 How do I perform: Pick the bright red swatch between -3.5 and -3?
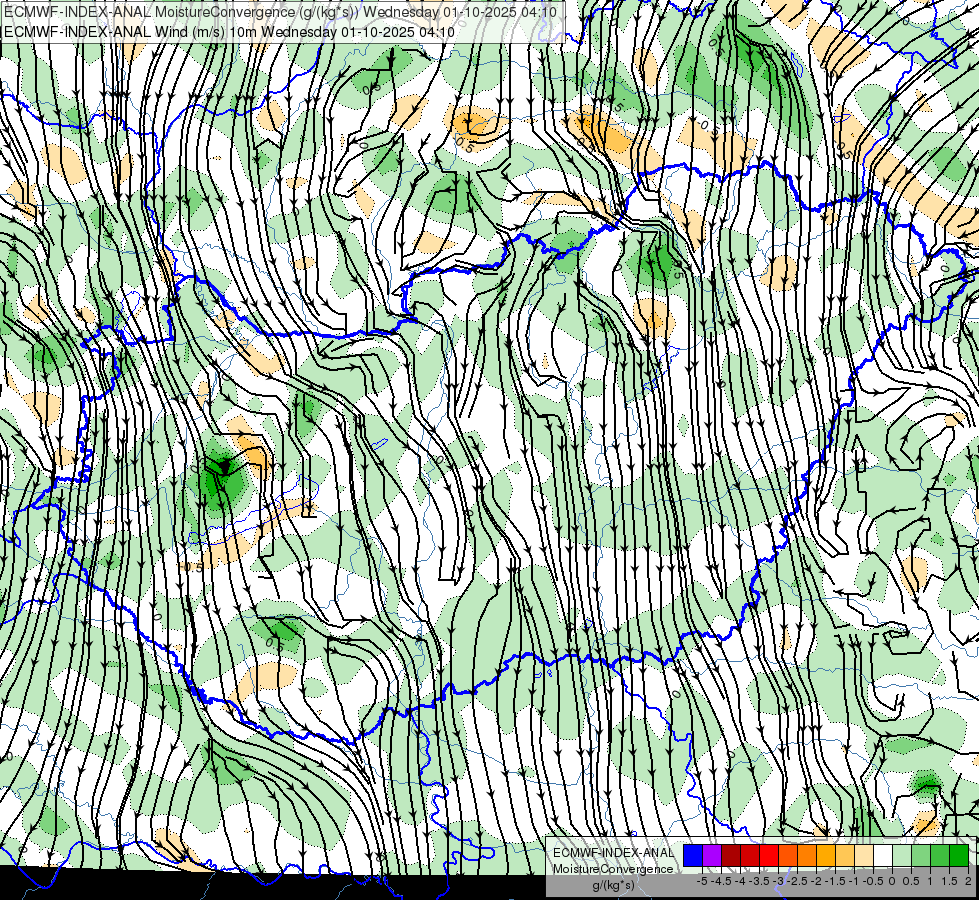(x=769, y=855)
